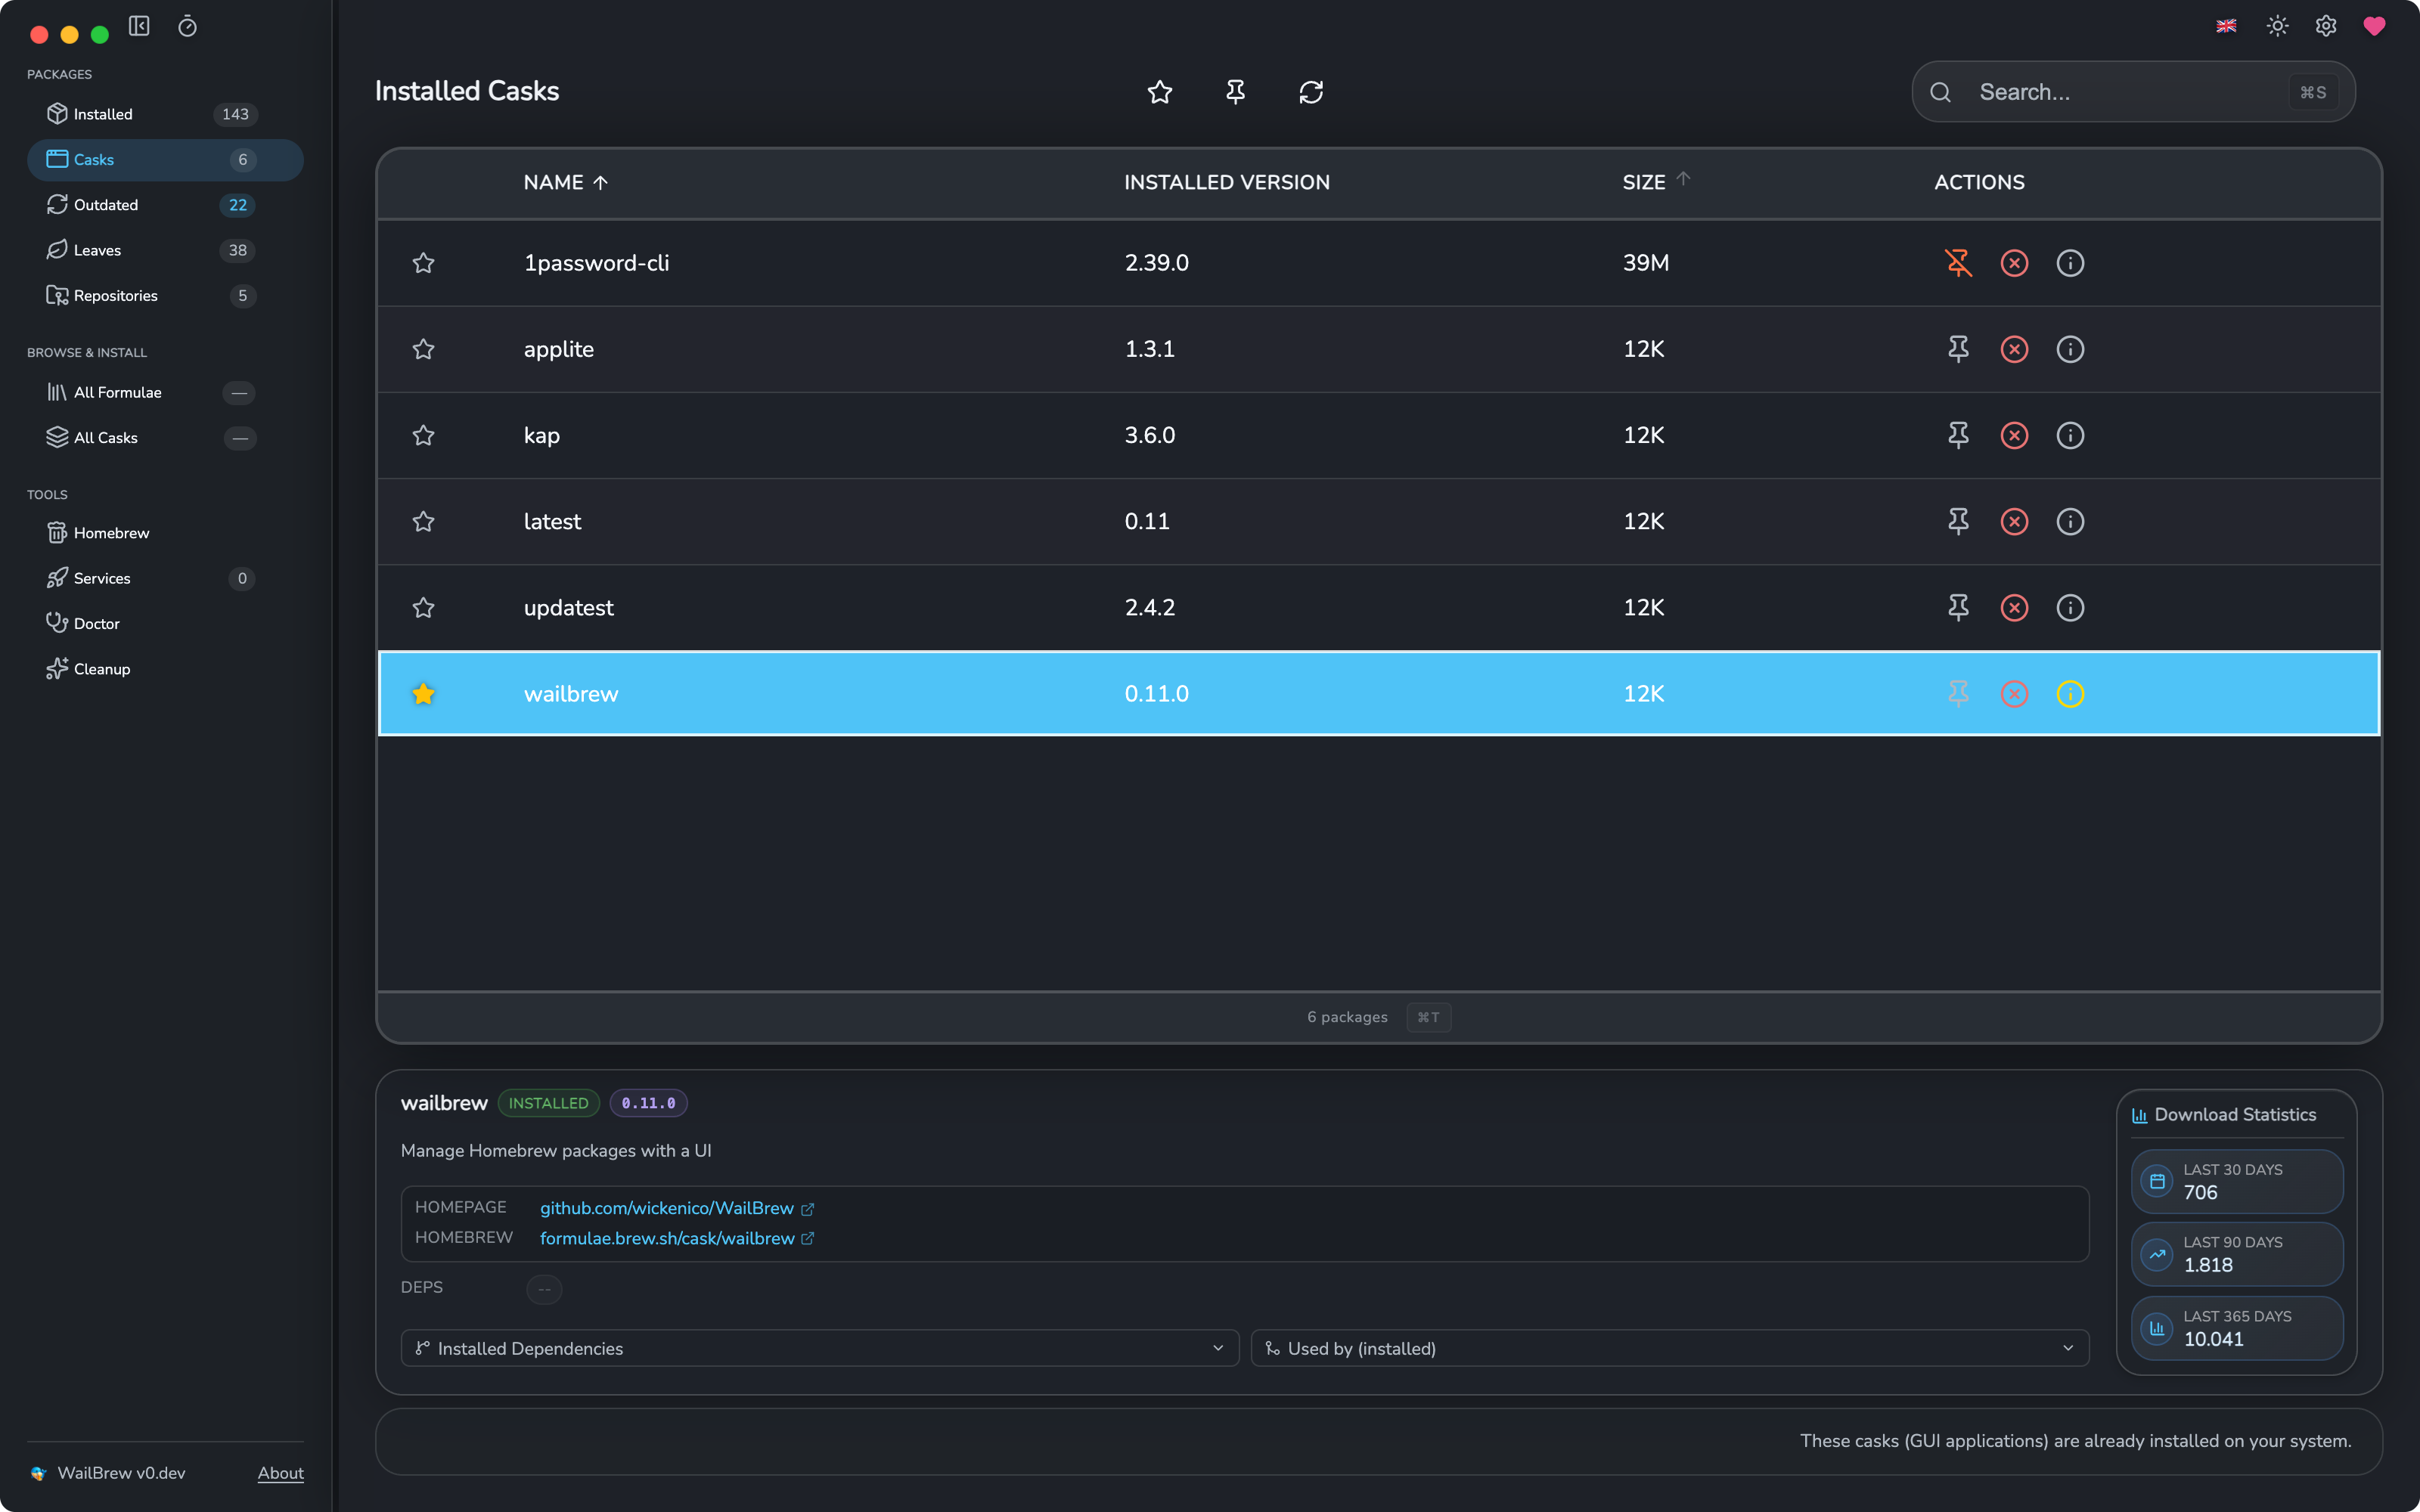Star the latest cask

click(x=424, y=521)
